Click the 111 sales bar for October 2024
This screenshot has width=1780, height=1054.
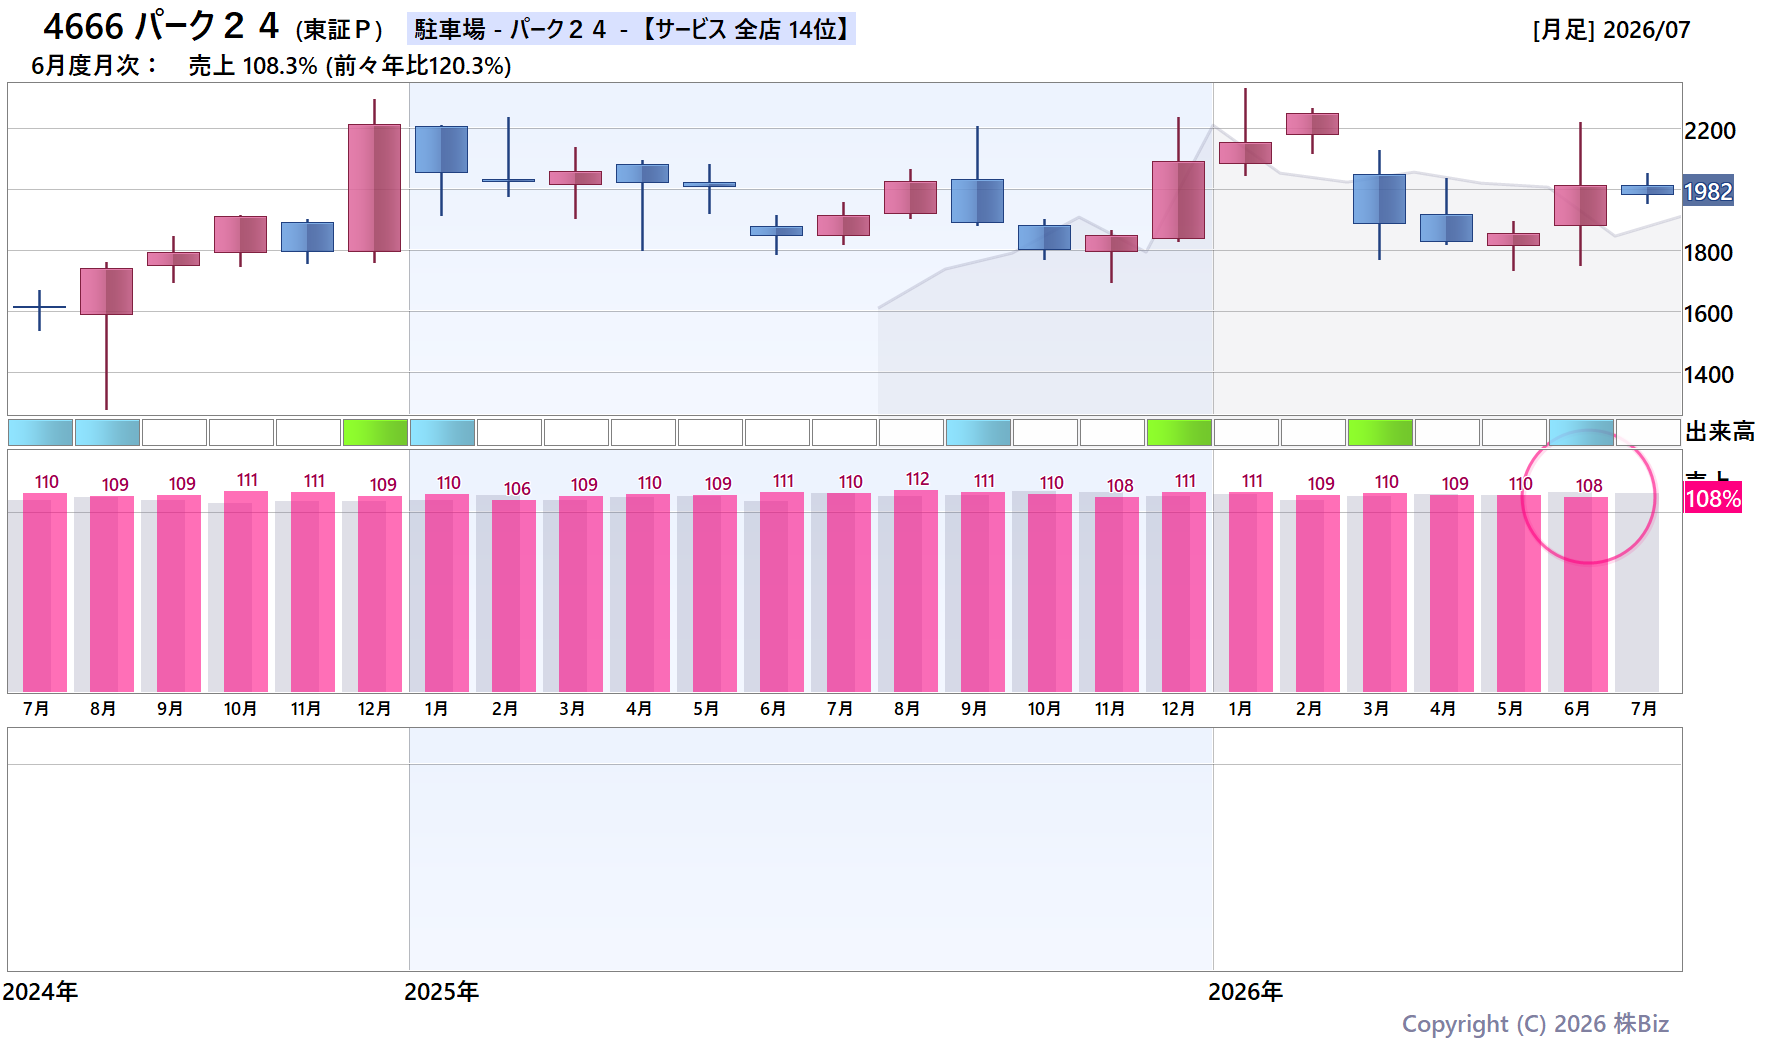click(246, 592)
